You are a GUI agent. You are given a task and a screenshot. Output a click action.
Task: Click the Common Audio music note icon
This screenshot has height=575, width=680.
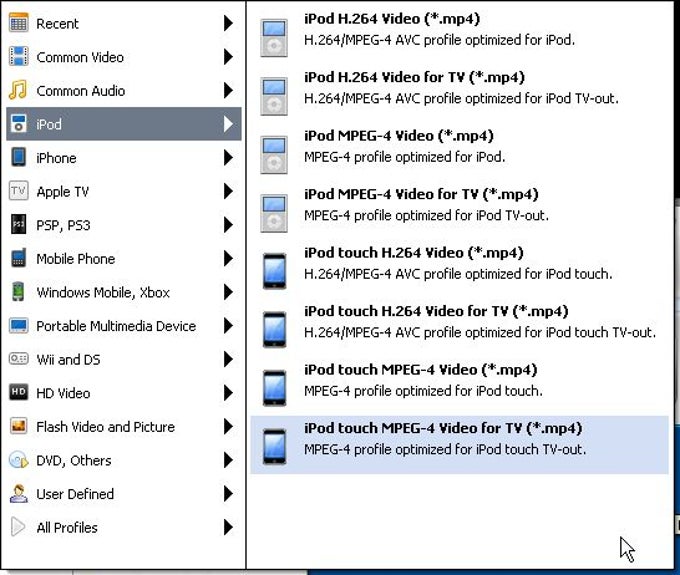click(x=18, y=90)
